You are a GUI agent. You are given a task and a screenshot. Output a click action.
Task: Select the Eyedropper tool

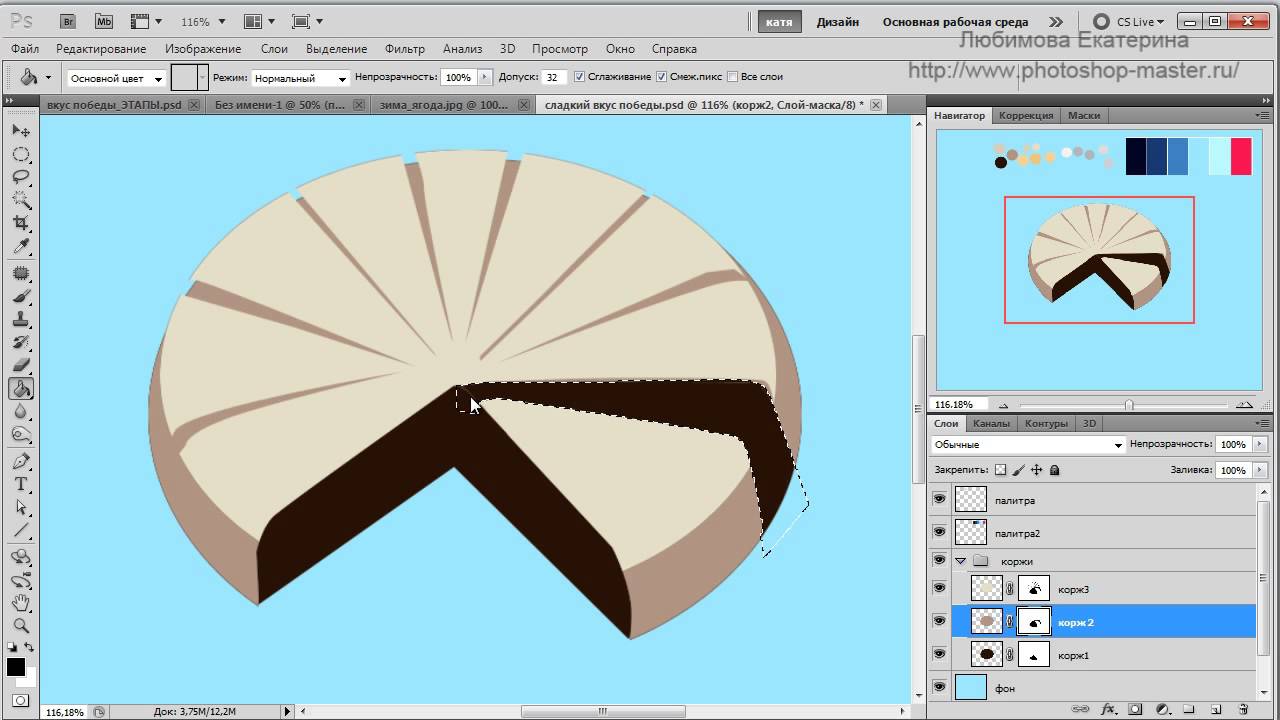pyautogui.click(x=21, y=246)
